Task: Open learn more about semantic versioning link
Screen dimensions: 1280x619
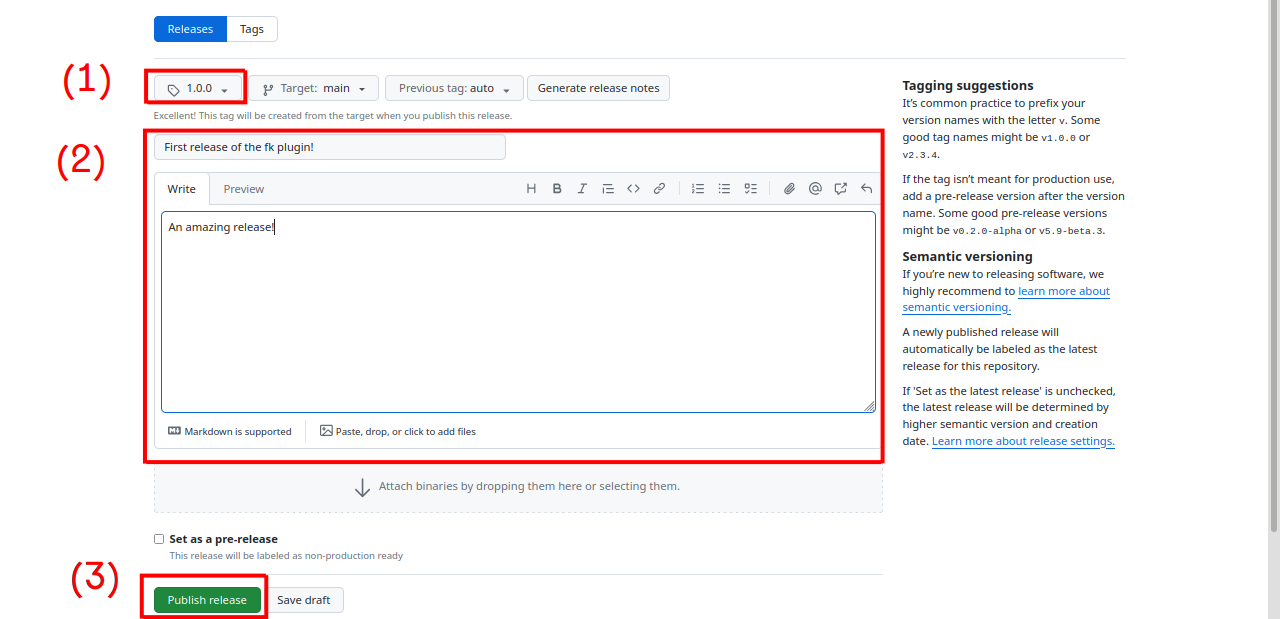Action: pyautogui.click(x=1006, y=299)
